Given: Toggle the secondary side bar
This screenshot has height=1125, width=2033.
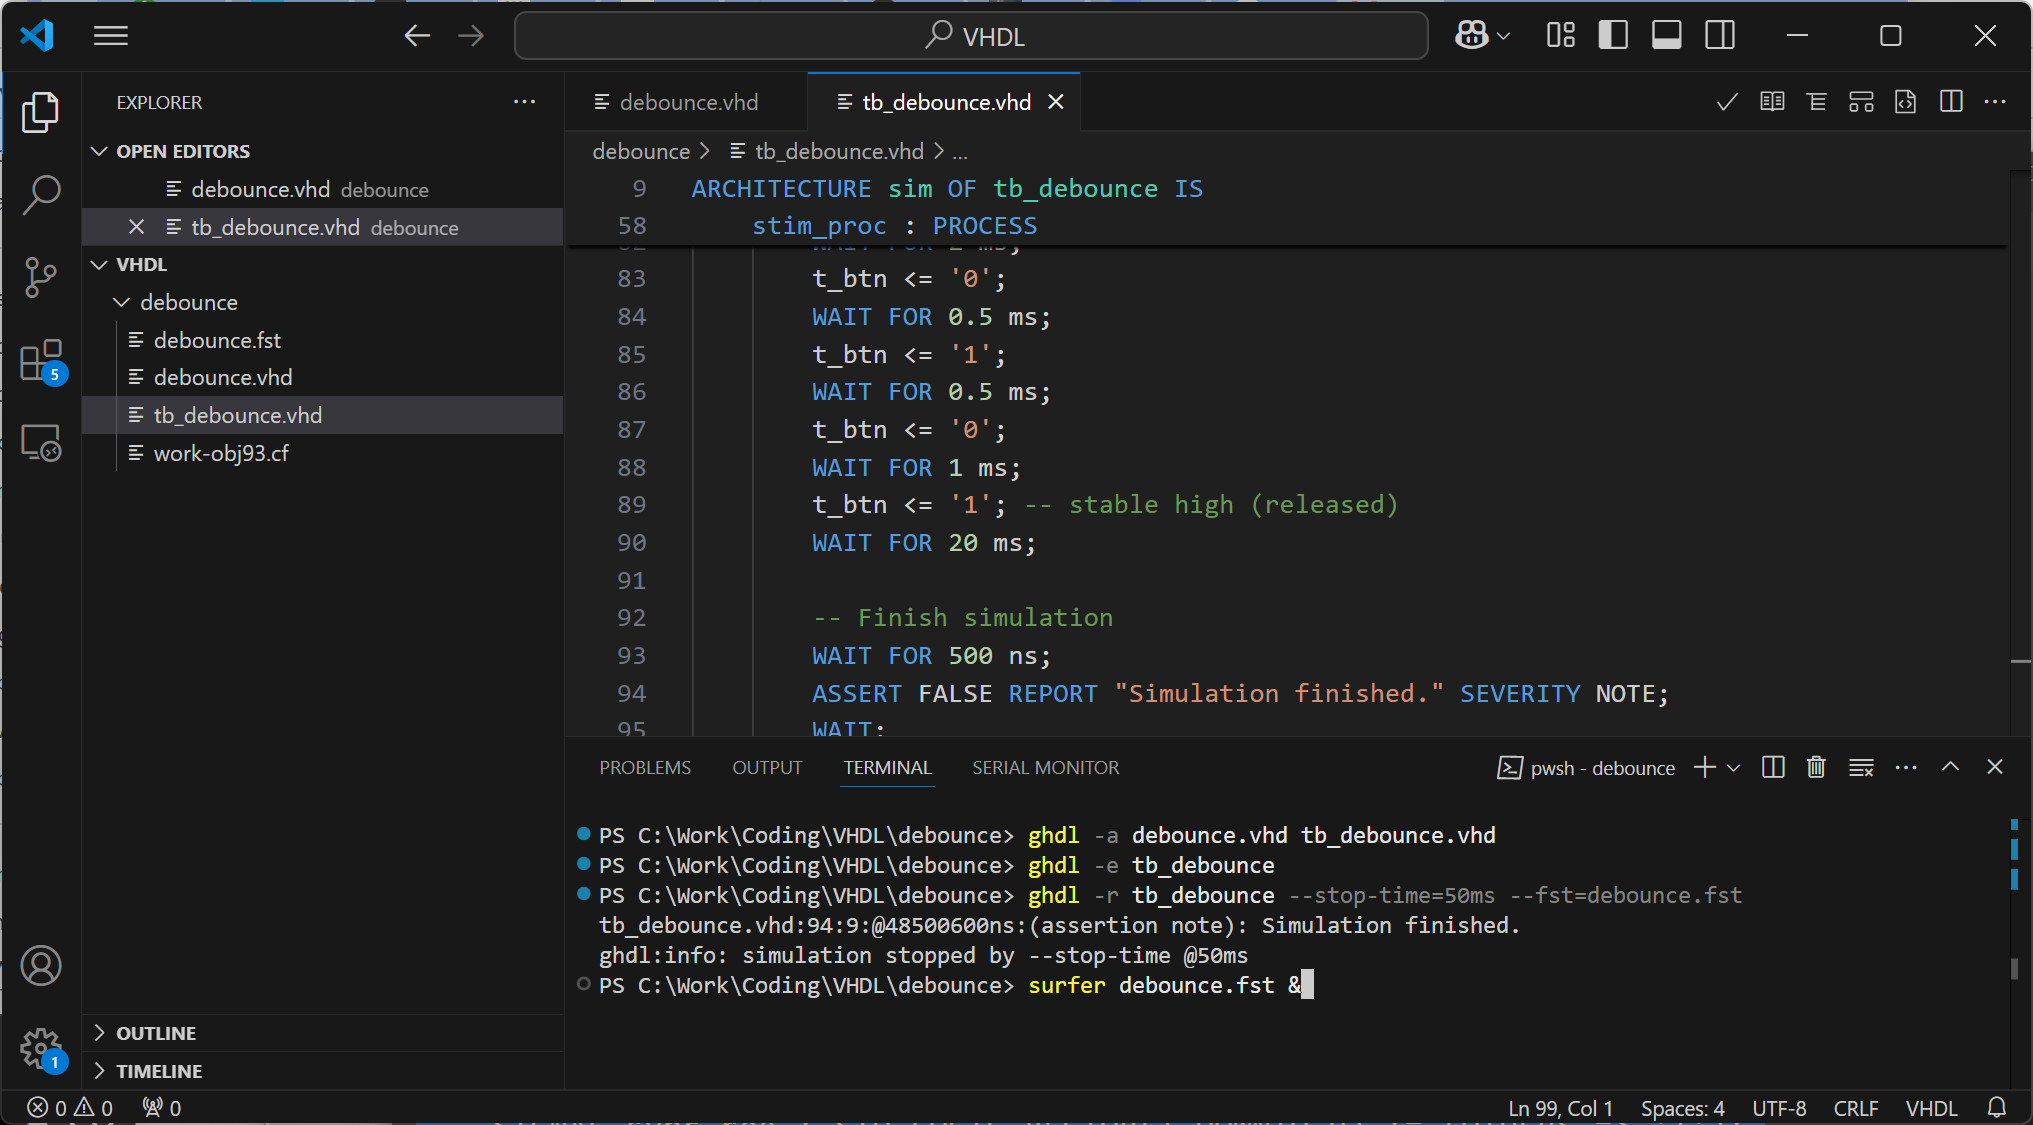Looking at the screenshot, I should point(1720,36).
